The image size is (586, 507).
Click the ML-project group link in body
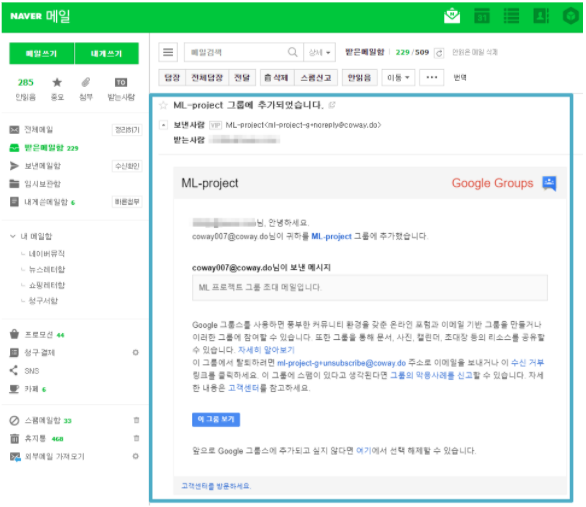coord(331,236)
